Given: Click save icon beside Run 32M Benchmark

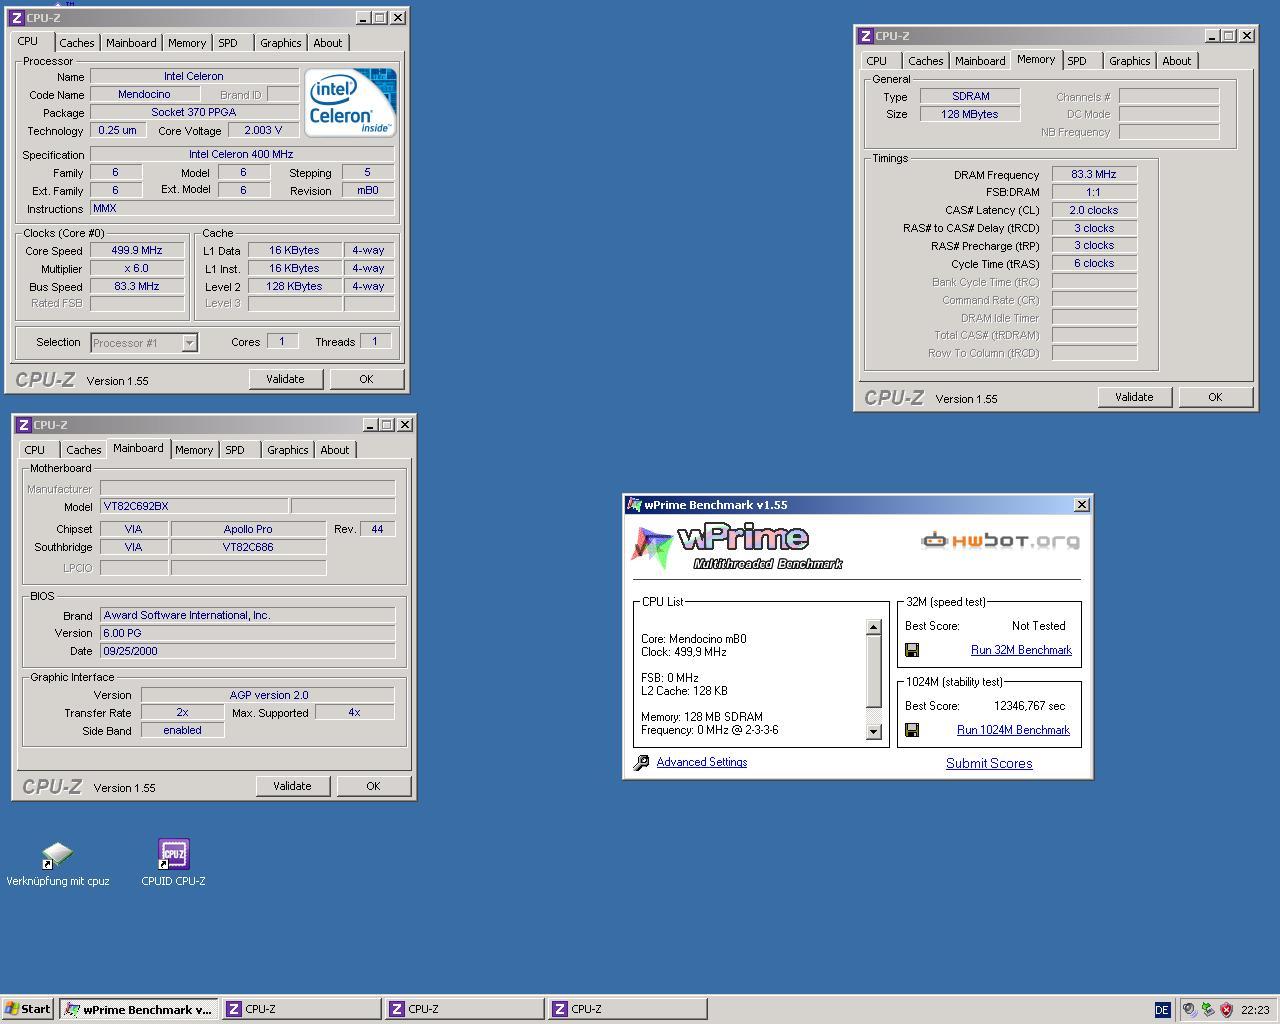Looking at the screenshot, I should pyautogui.click(x=912, y=650).
